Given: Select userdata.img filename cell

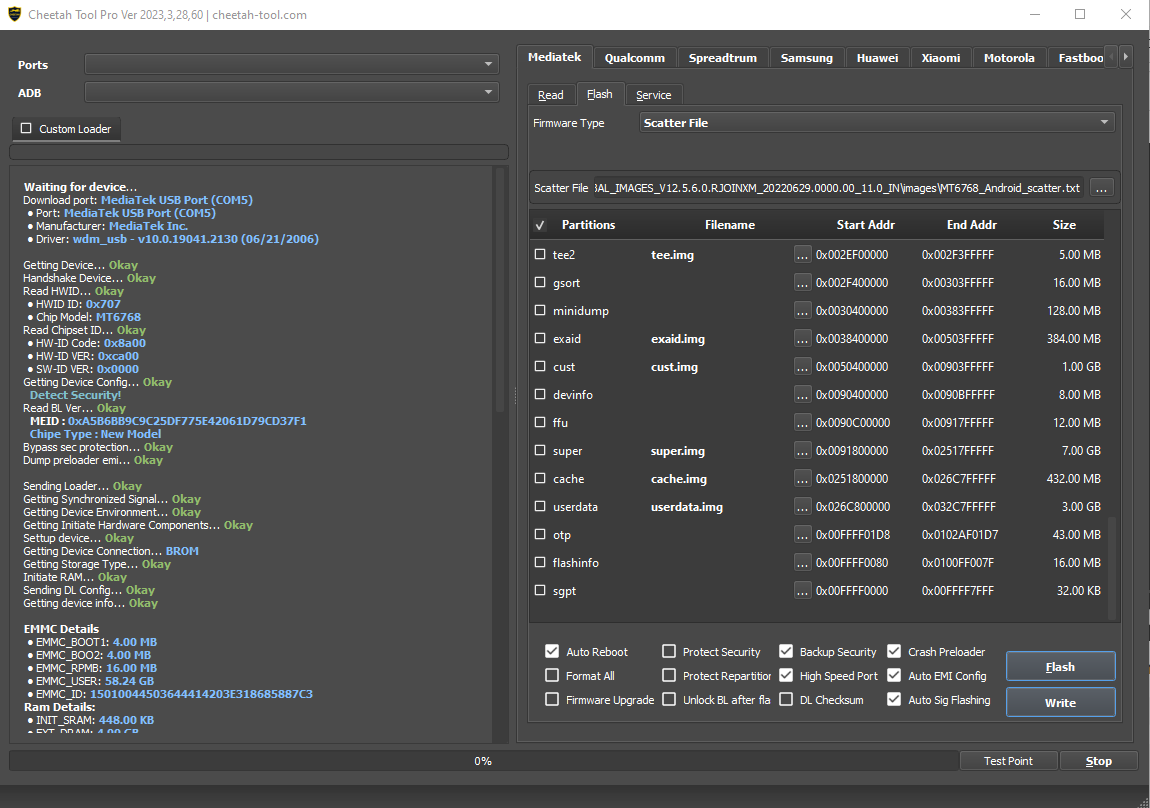Looking at the screenshot, I should point(687,507).
